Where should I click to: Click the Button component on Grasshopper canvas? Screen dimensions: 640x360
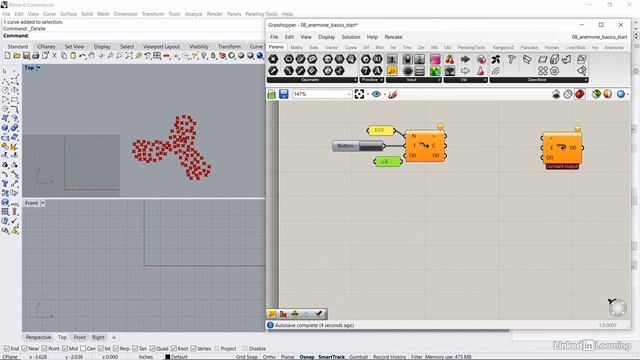point(358,146)
